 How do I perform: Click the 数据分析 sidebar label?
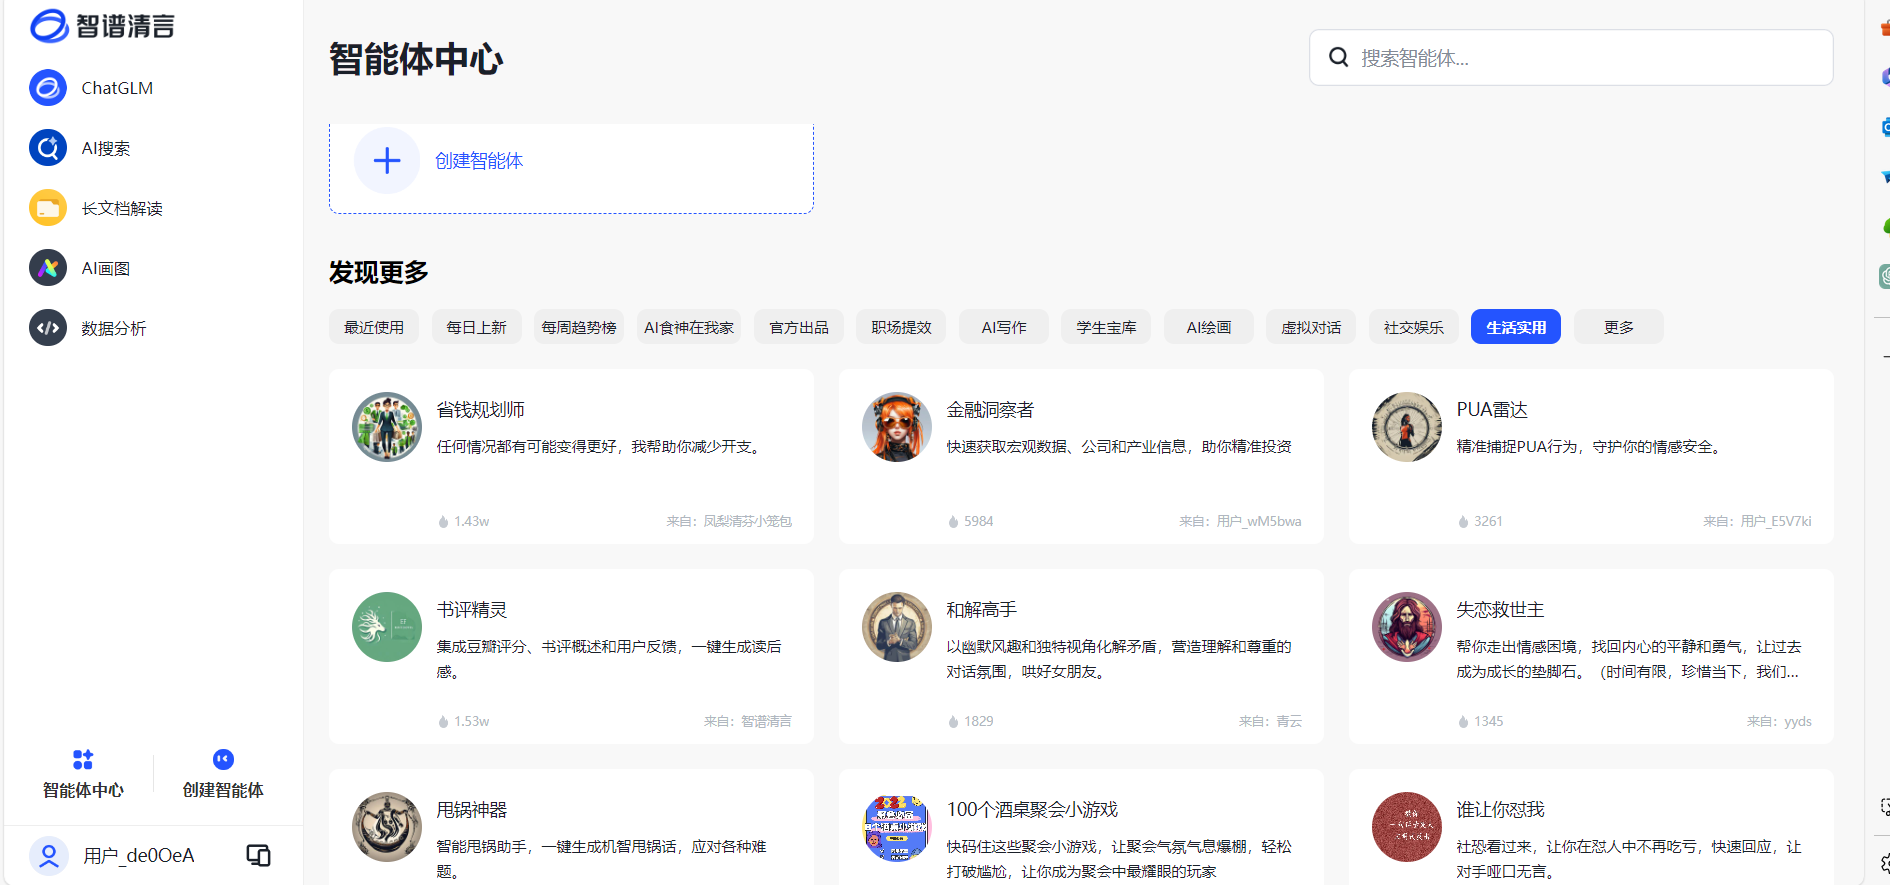pos(114,328)
